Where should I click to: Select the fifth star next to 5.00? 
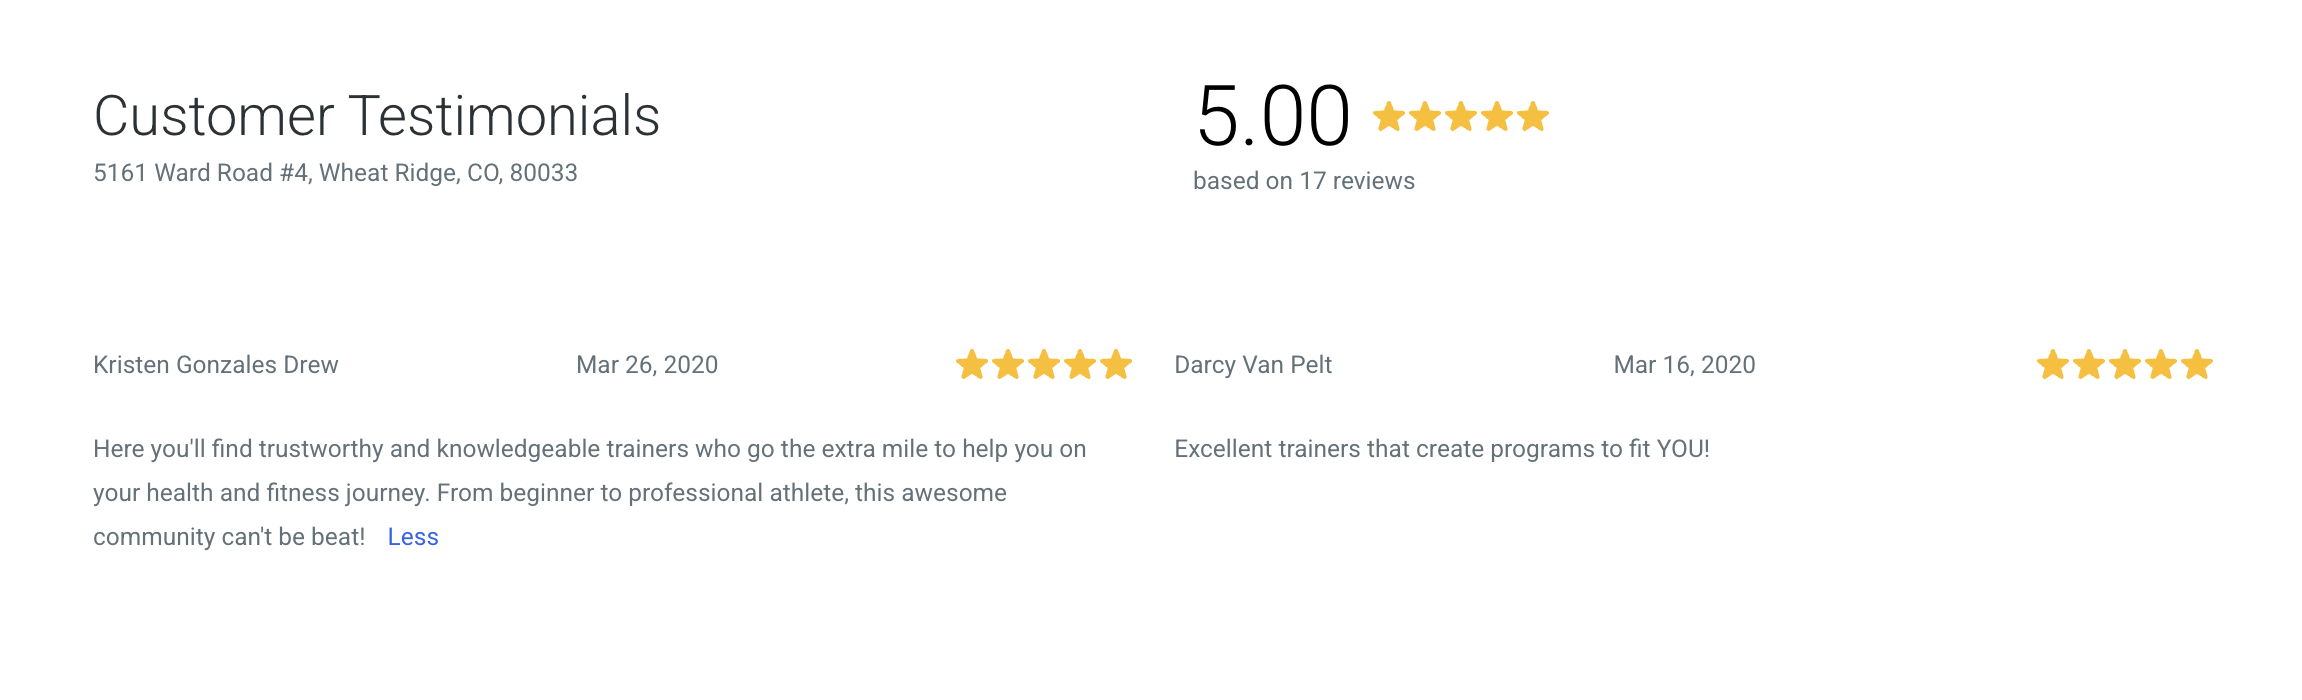click(1533, 116)
